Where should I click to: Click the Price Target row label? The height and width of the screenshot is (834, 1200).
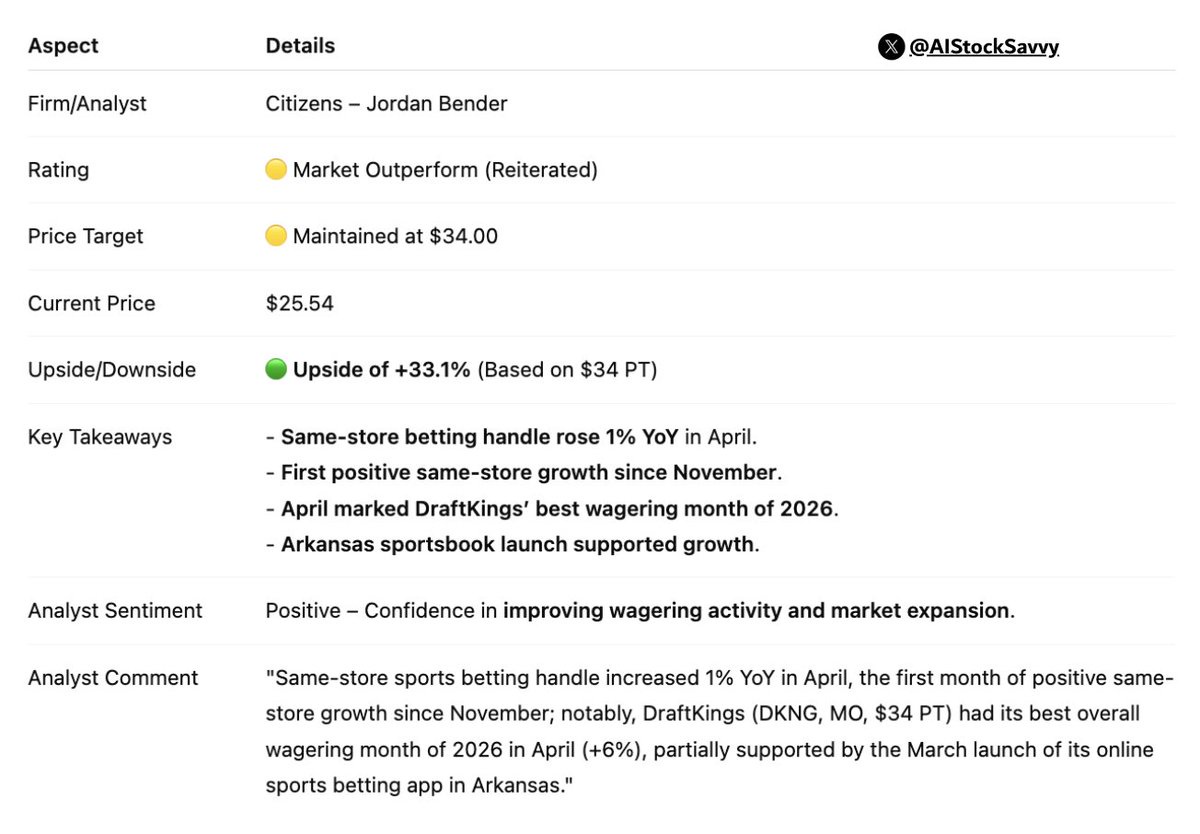pyautogui.click(x=85, y=237)
